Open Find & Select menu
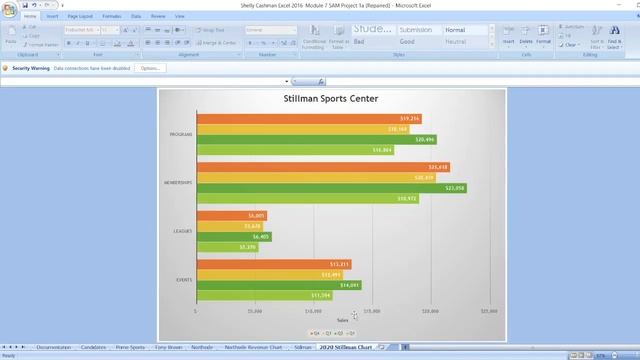Image resolution: width=640 pixels, height=360 pixels. coord(614,37)
